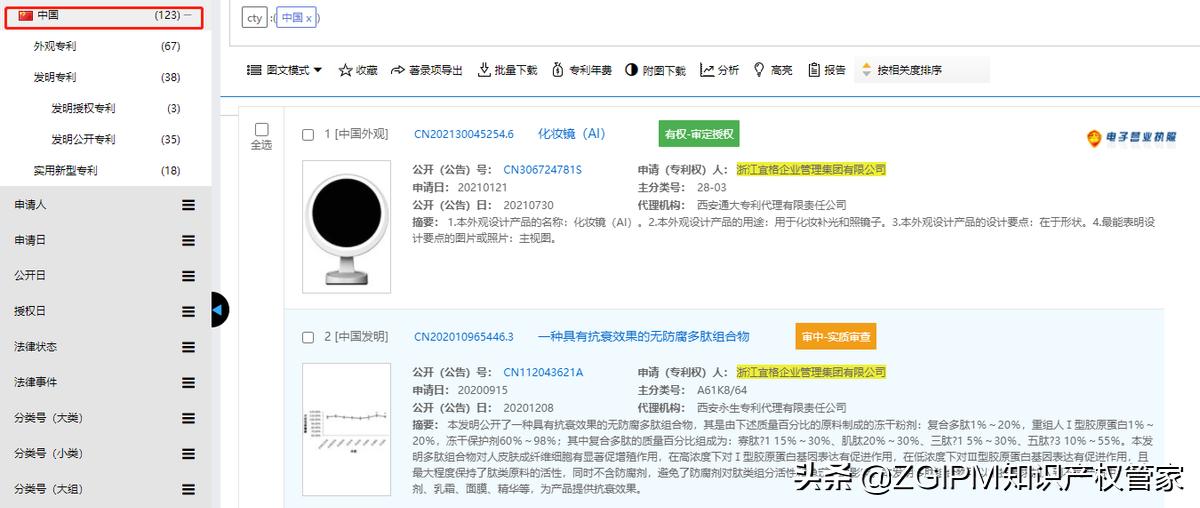The height and width of the screenshot is (508, 1200).
Task: Click the 高亮 lightbulb icon
Action: point(759,70)
